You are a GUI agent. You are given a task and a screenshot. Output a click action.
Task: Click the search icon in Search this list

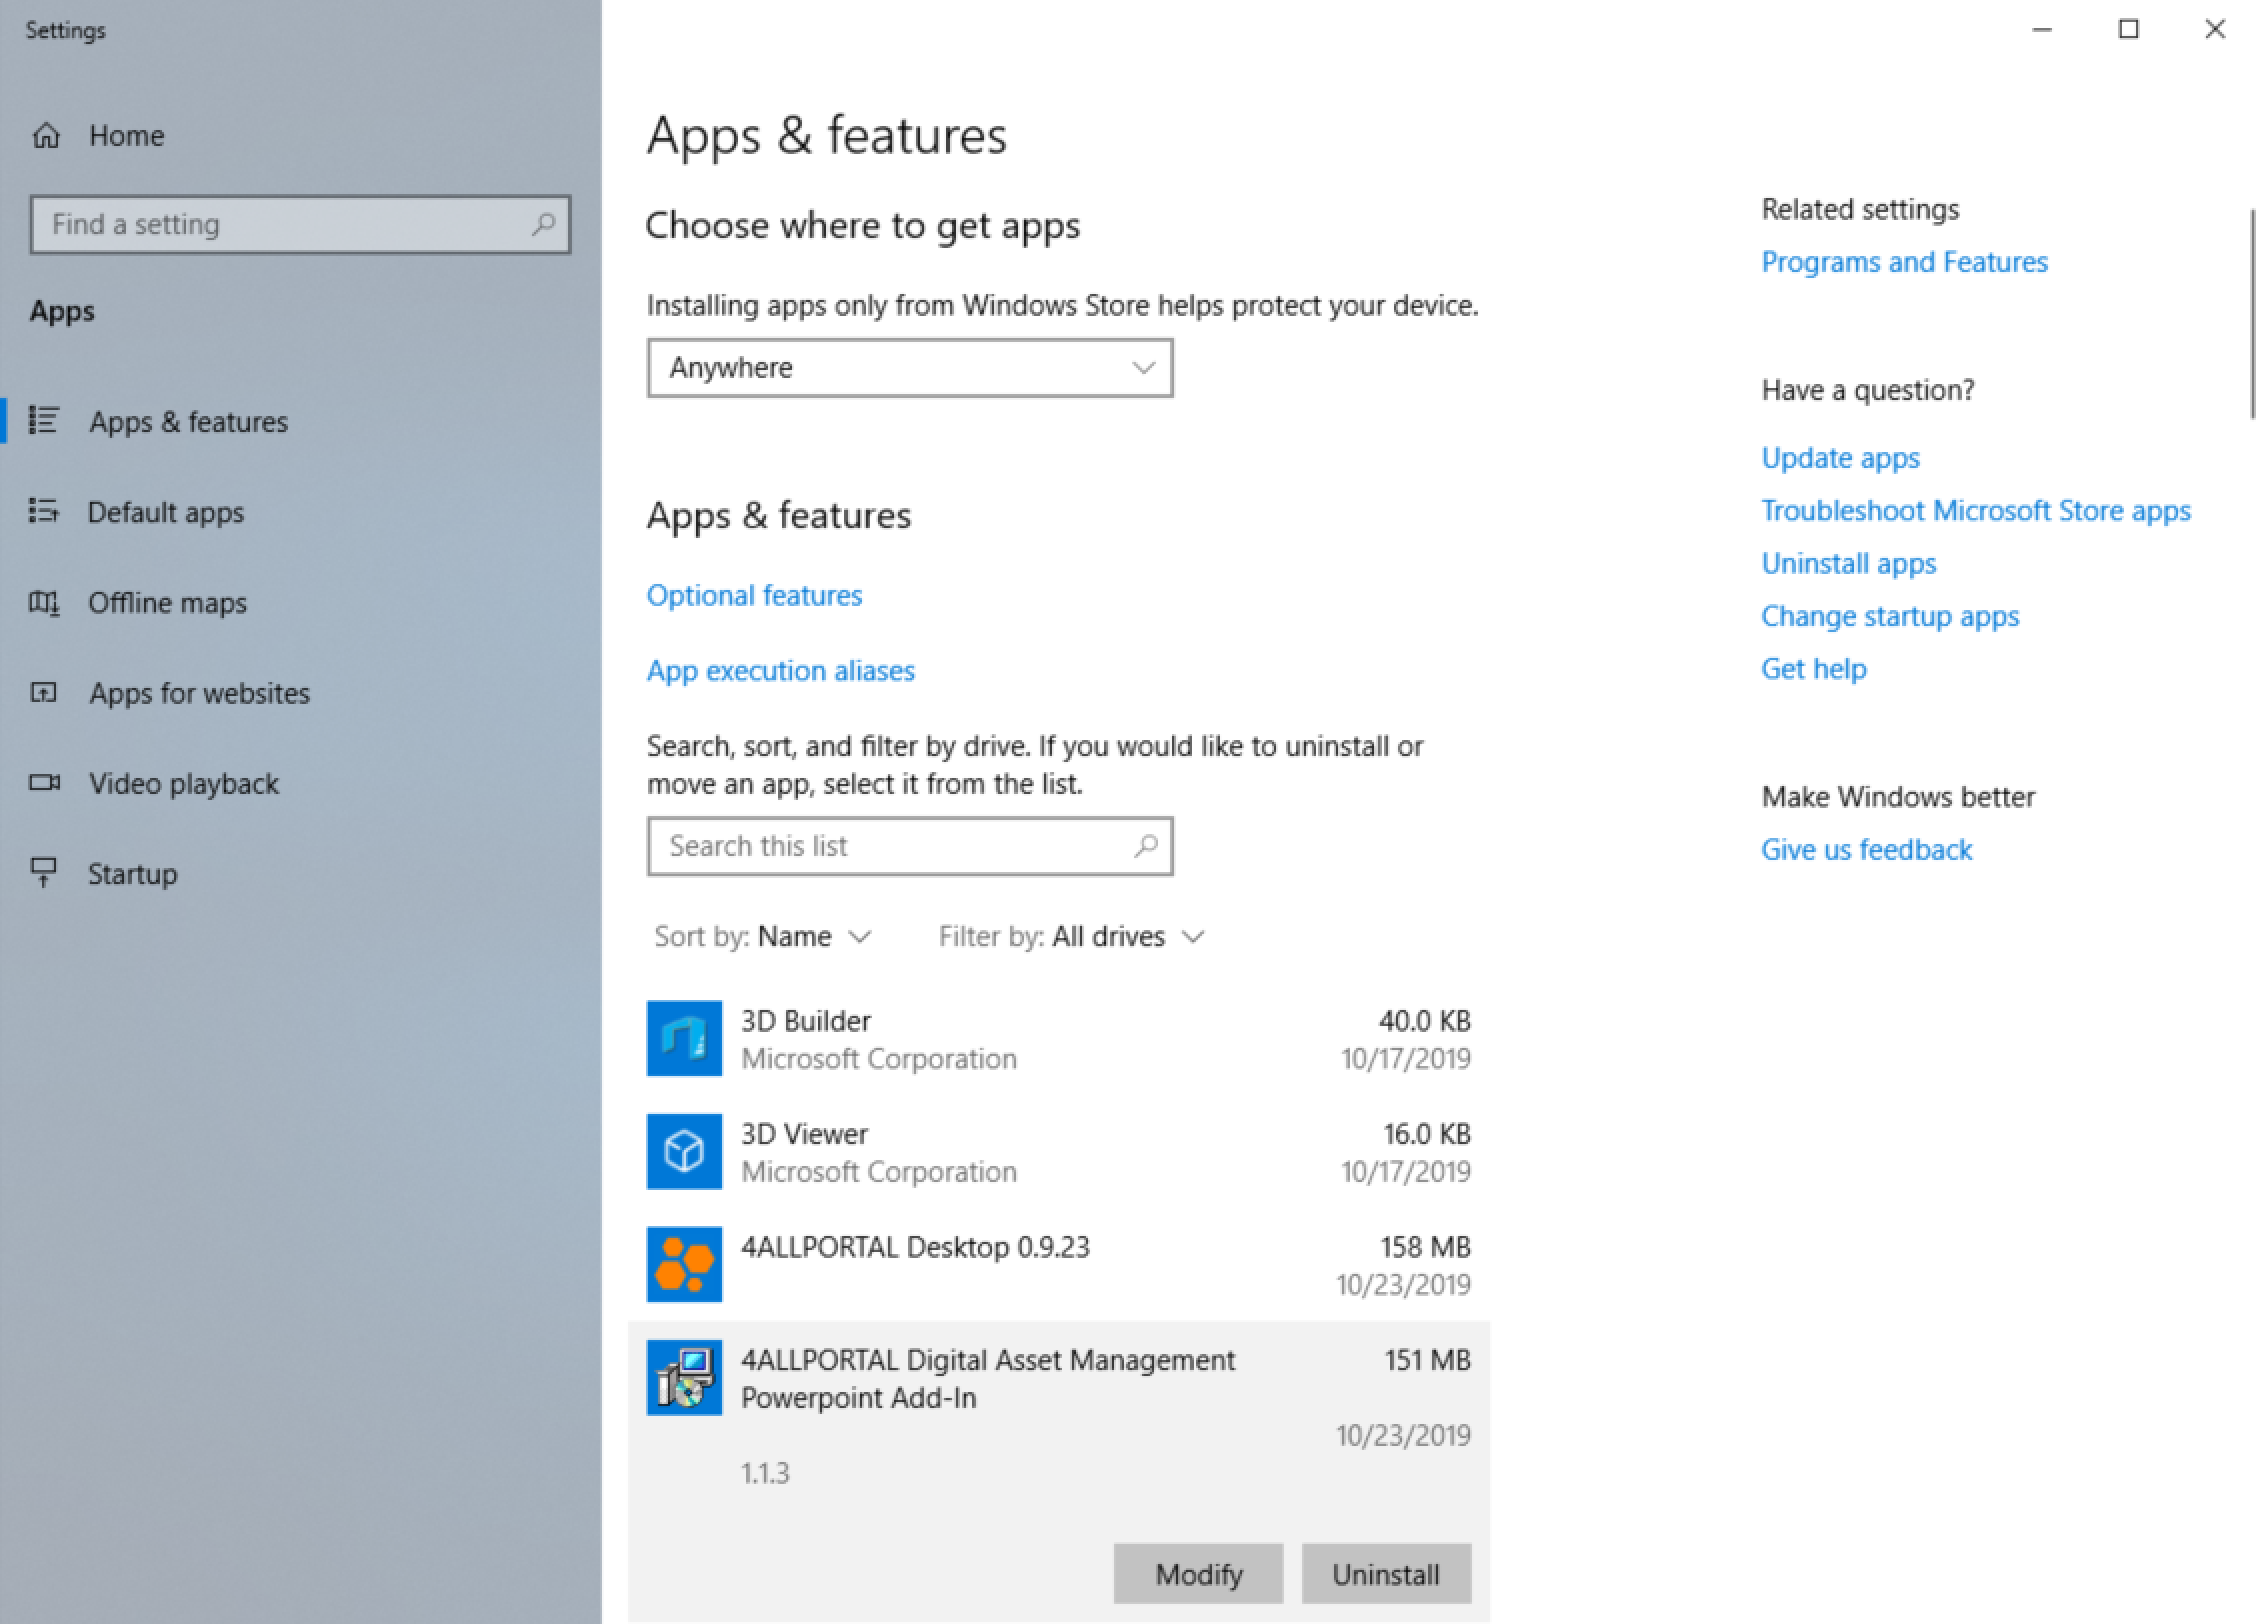(x=1146, y=846)
